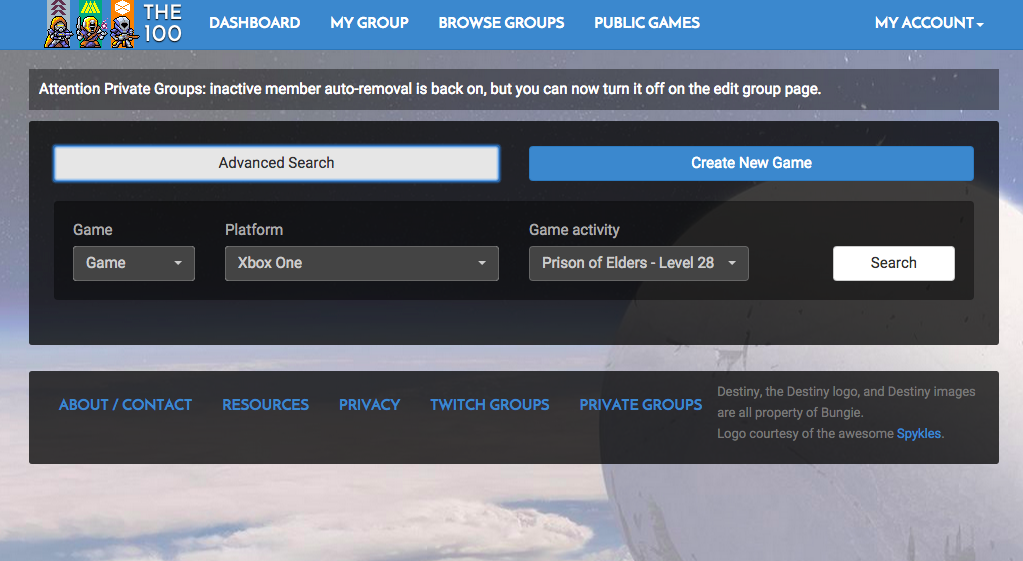The height and width of the screenshot is (561, 1023).
Task: Click the Spykles credit link
Action: 918,434
